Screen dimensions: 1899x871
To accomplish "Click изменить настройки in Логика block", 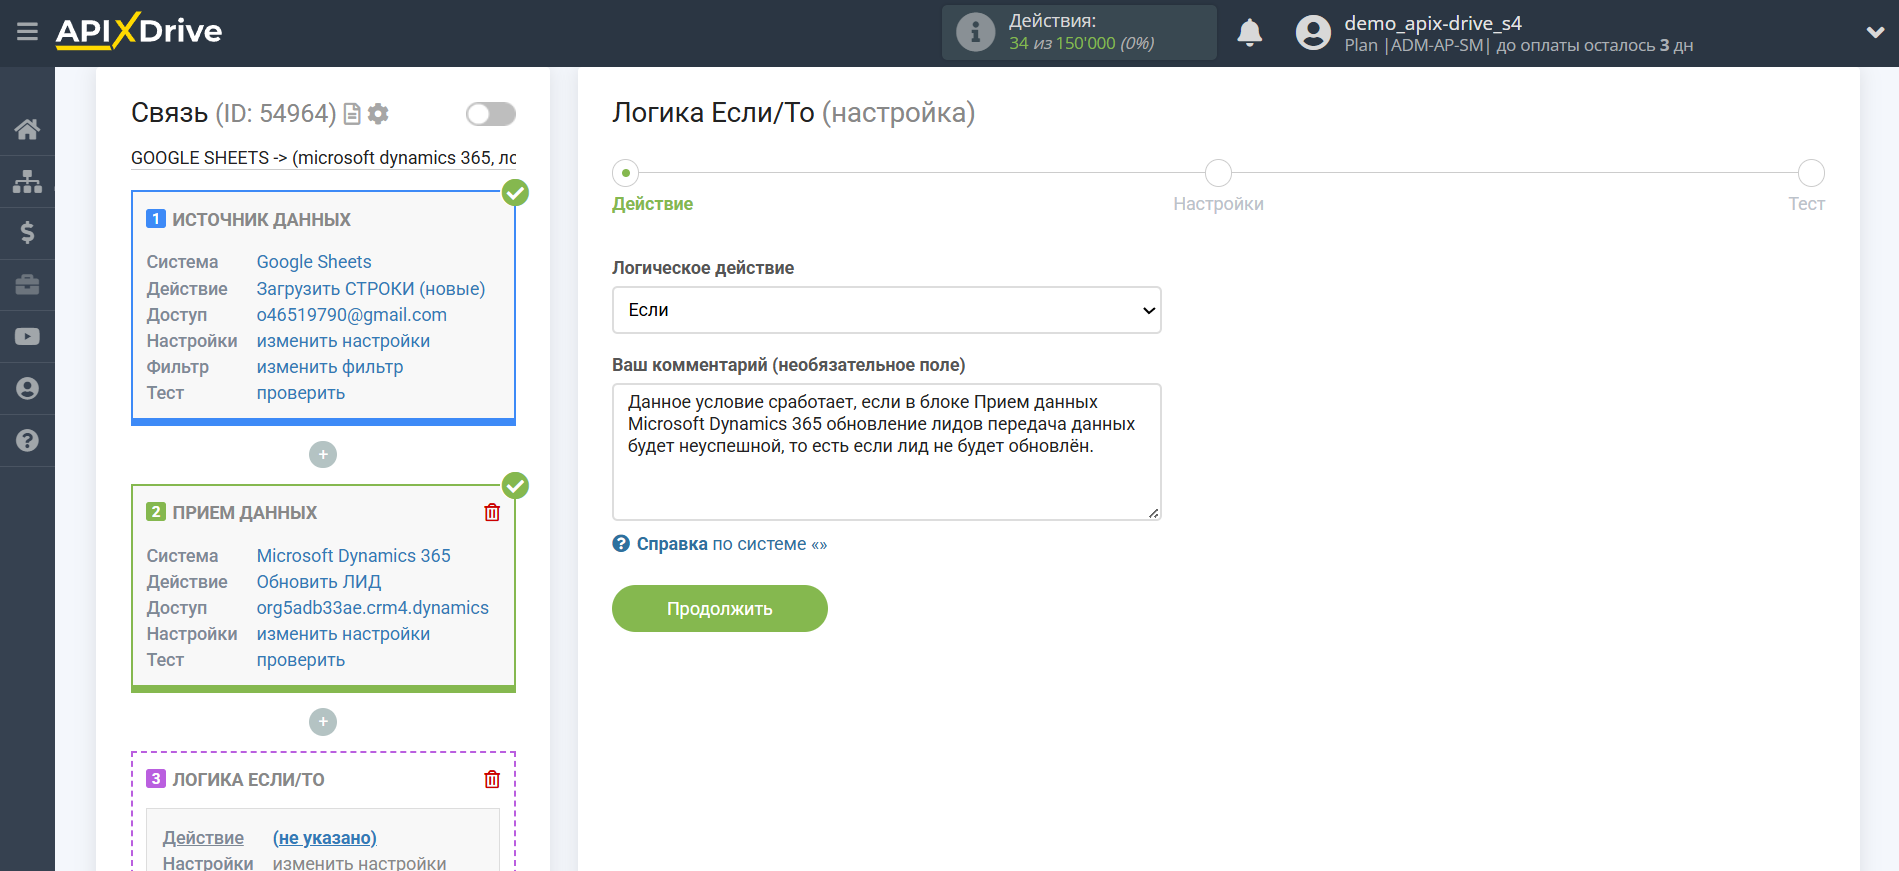I will pos(360,863).
